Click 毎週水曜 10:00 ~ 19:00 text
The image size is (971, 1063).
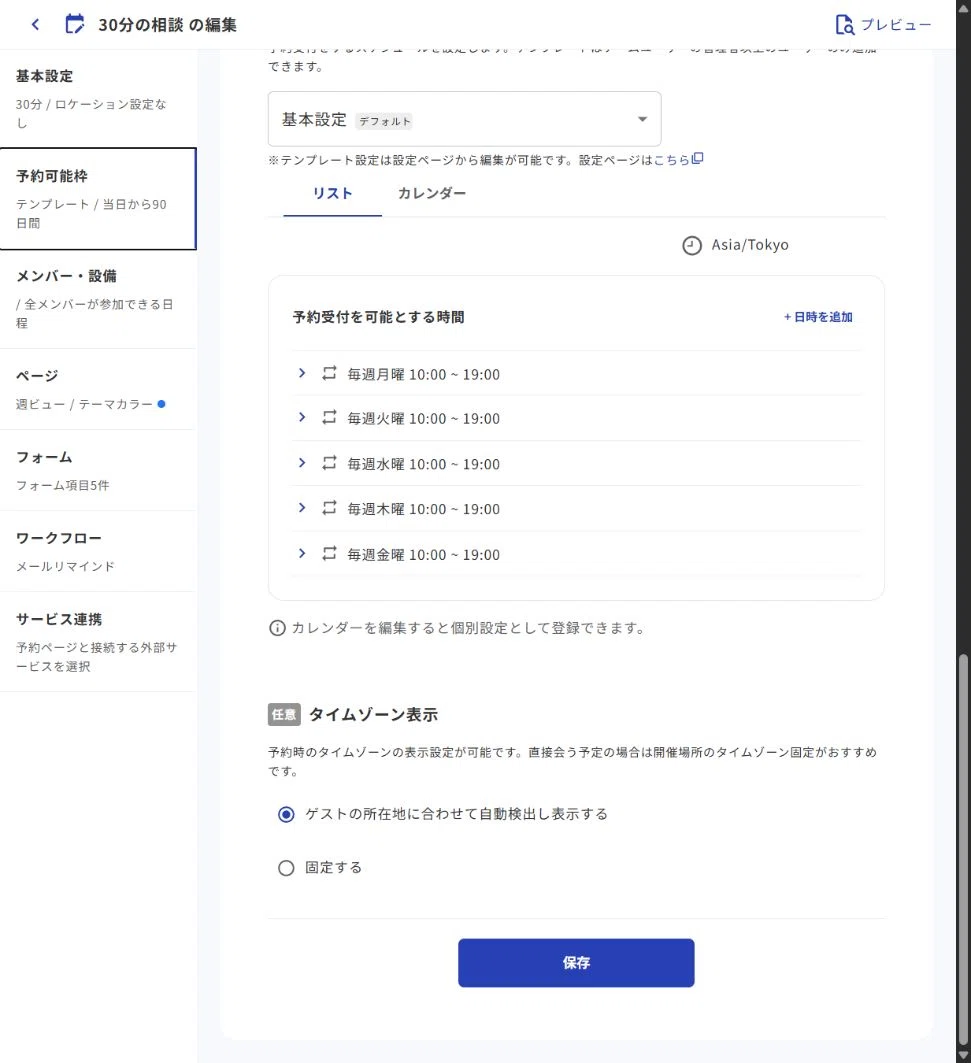[x=424, y=464]
